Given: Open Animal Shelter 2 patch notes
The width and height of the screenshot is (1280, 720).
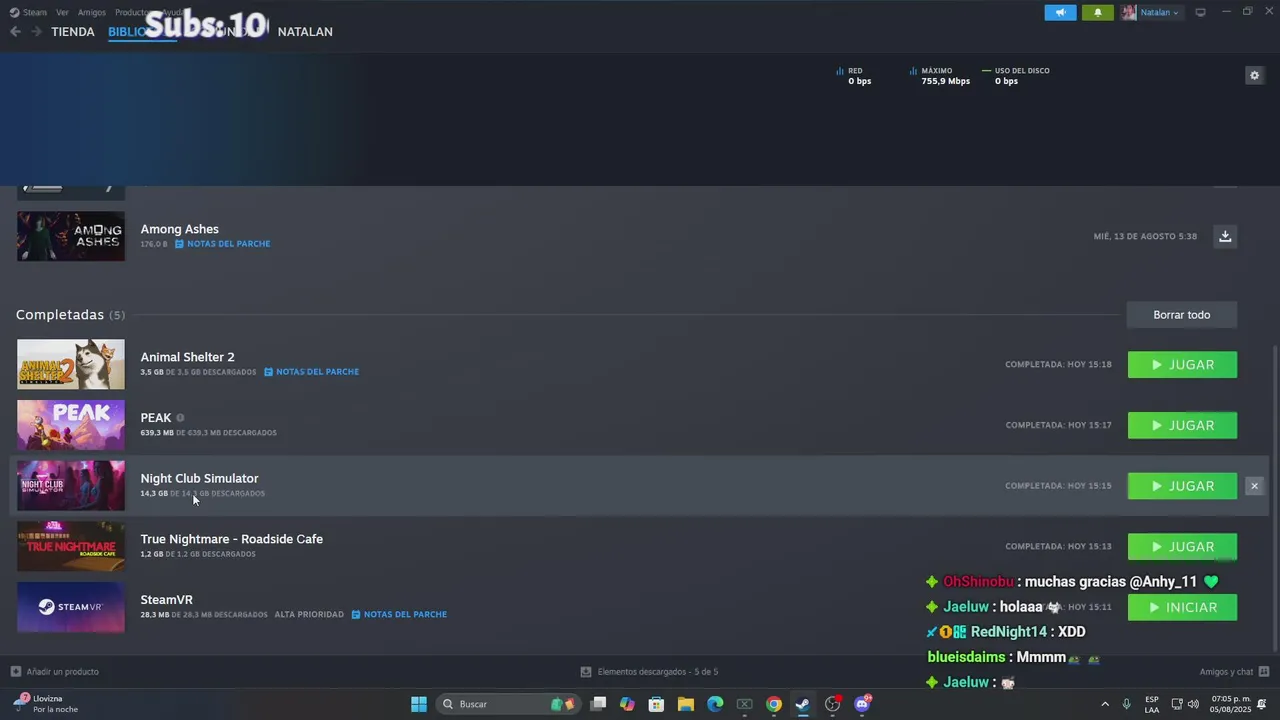Looking at the screenshot, I should click(x=311, y=372).
